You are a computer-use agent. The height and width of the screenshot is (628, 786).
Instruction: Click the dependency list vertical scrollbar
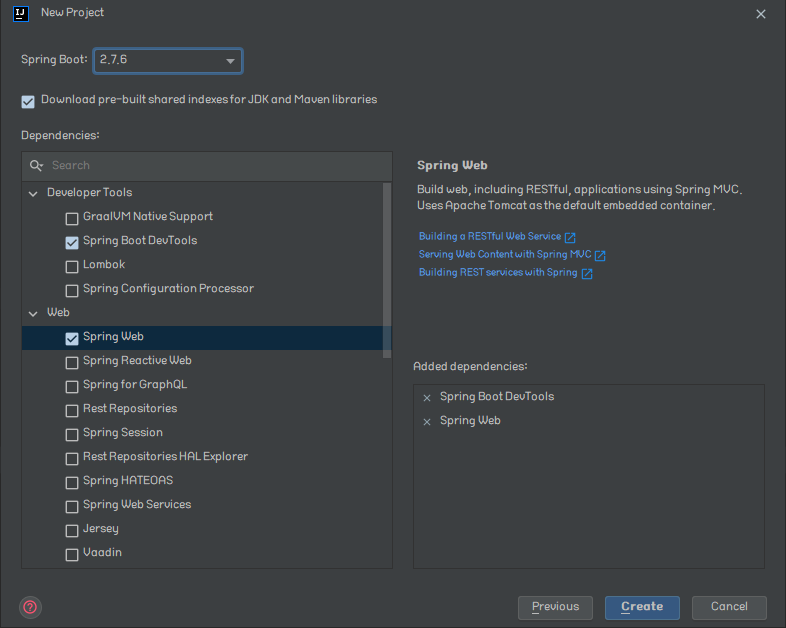(386, 271)
